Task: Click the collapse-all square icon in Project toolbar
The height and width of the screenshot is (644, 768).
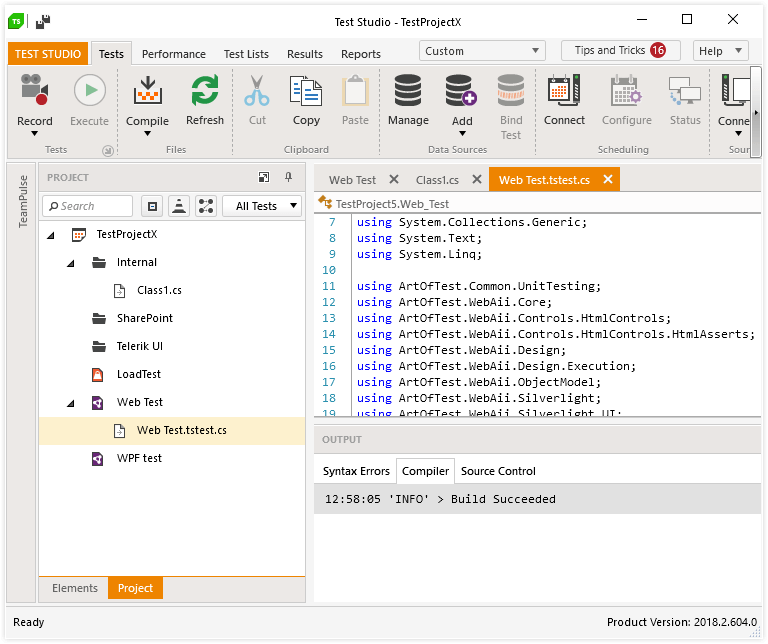Action: (152, 206)
